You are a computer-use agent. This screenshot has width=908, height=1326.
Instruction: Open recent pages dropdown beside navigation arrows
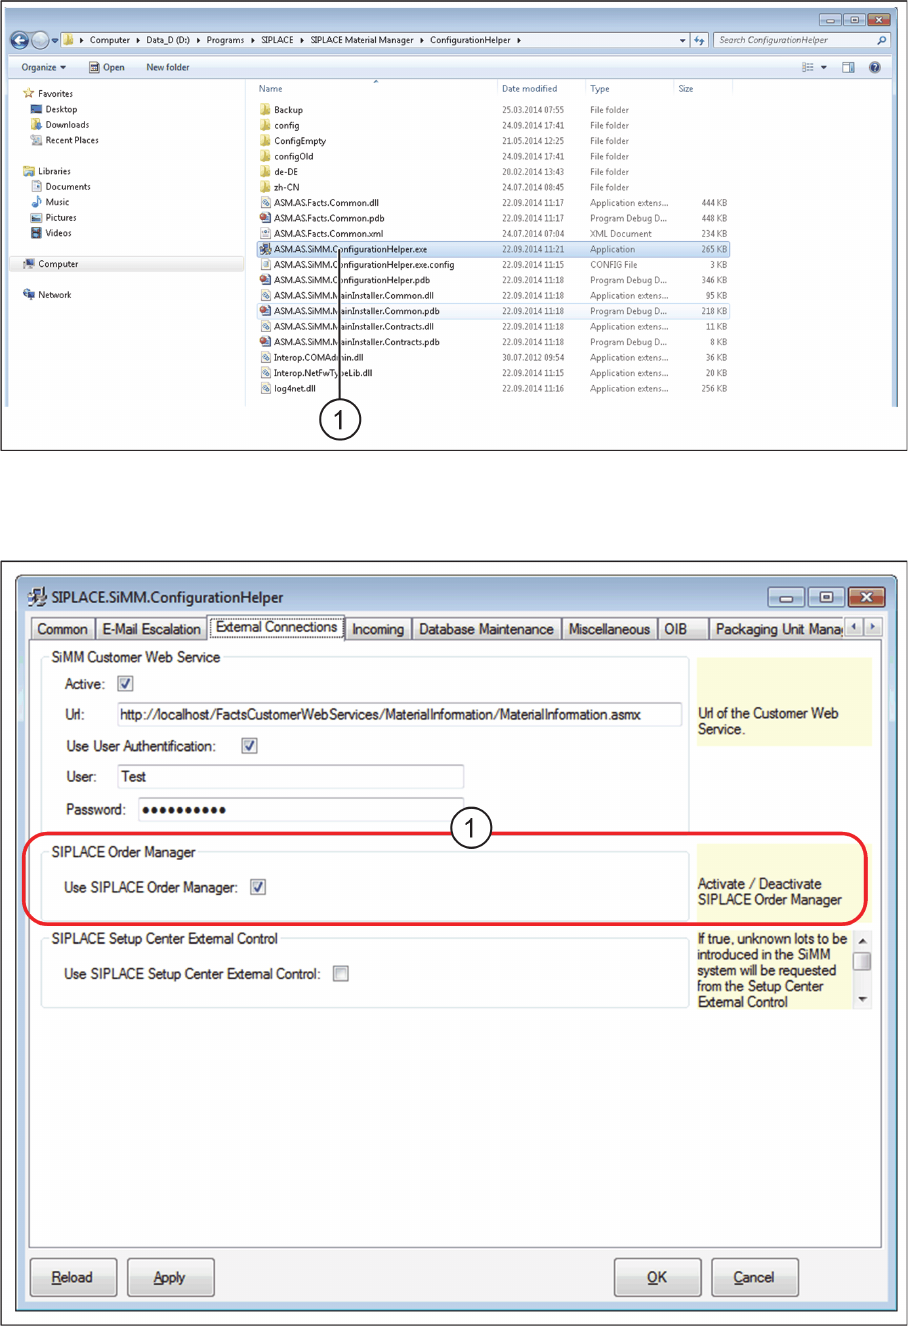click(54, 41)
